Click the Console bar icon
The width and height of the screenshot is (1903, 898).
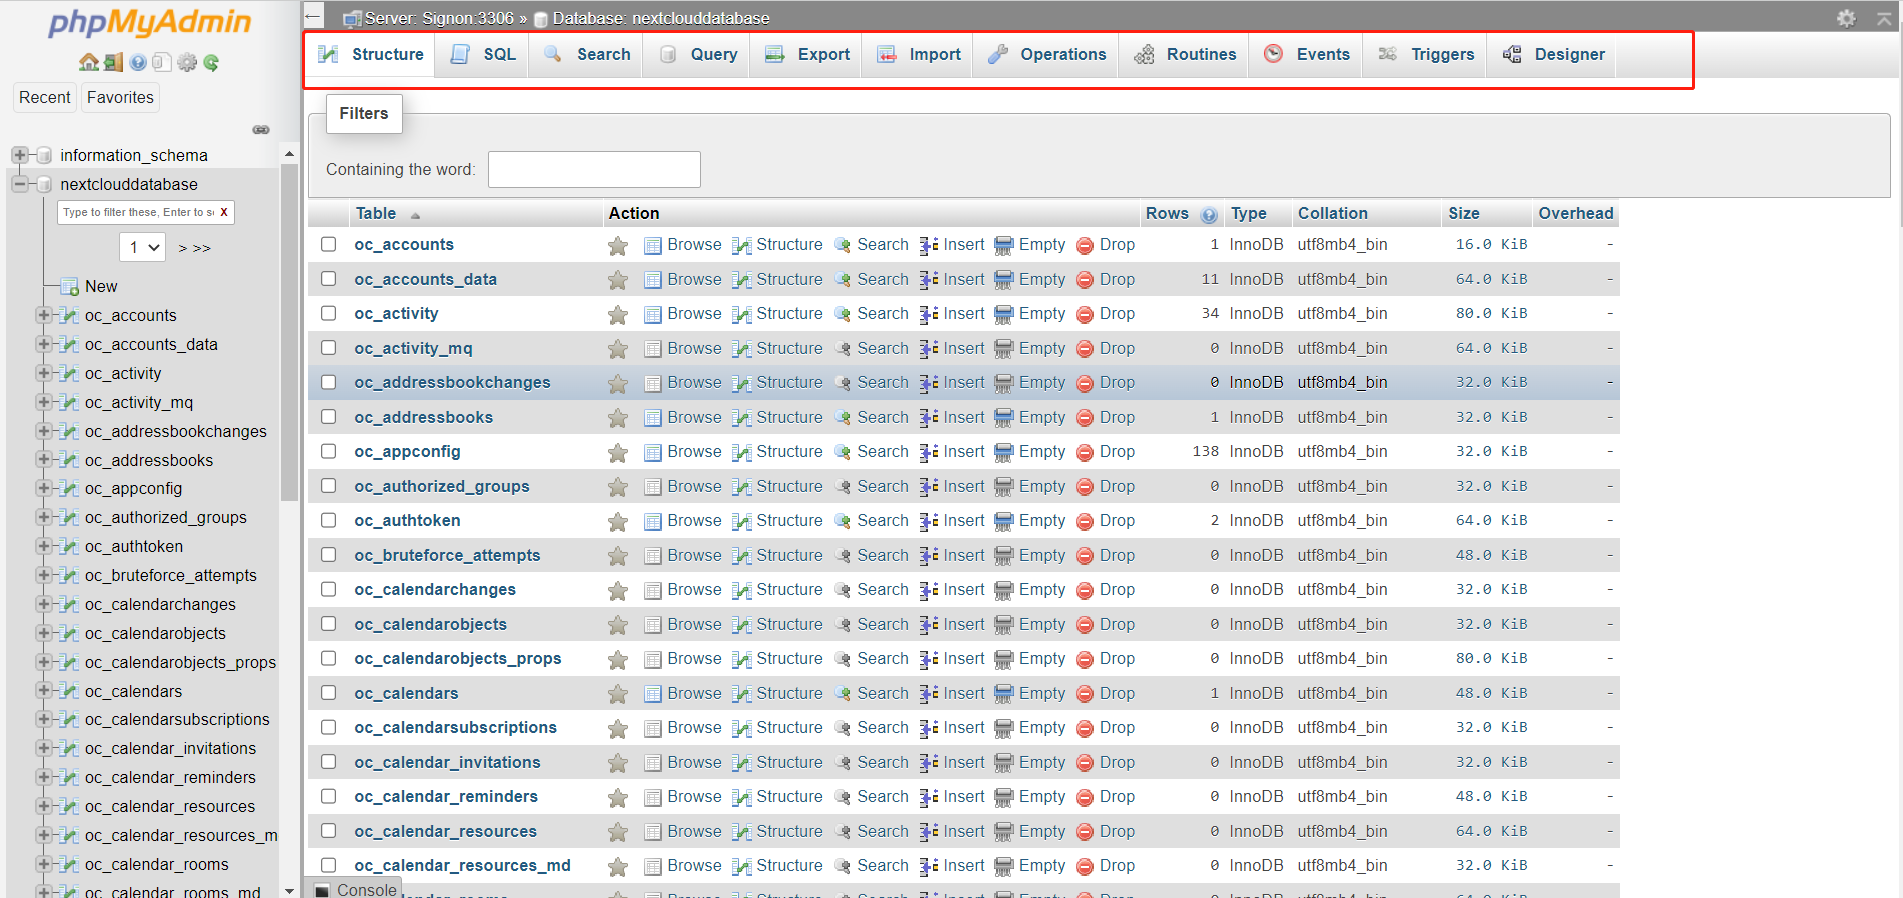[322, 890]
